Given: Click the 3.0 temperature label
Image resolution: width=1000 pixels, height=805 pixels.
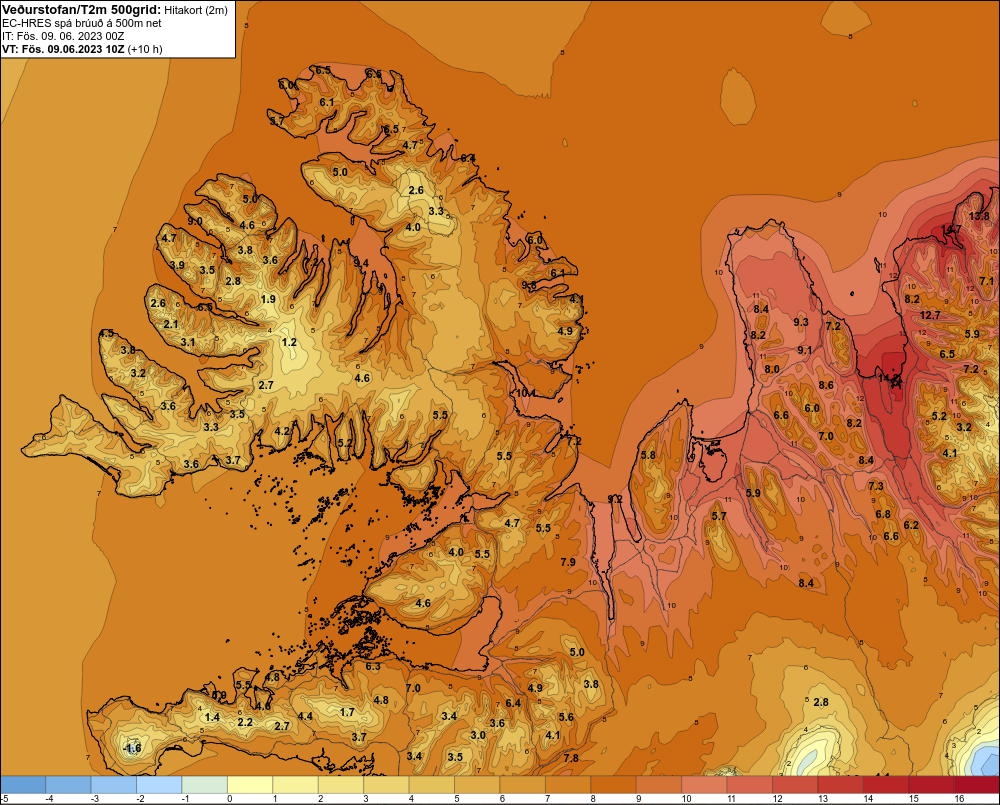Looking at the screenshot, I should coord(478,735).
